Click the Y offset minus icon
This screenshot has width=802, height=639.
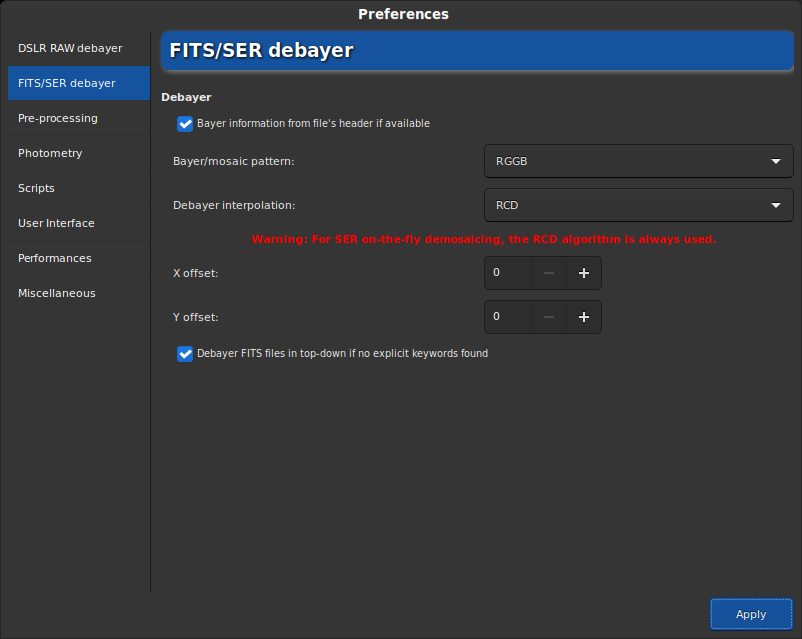(x=548, y=317)
